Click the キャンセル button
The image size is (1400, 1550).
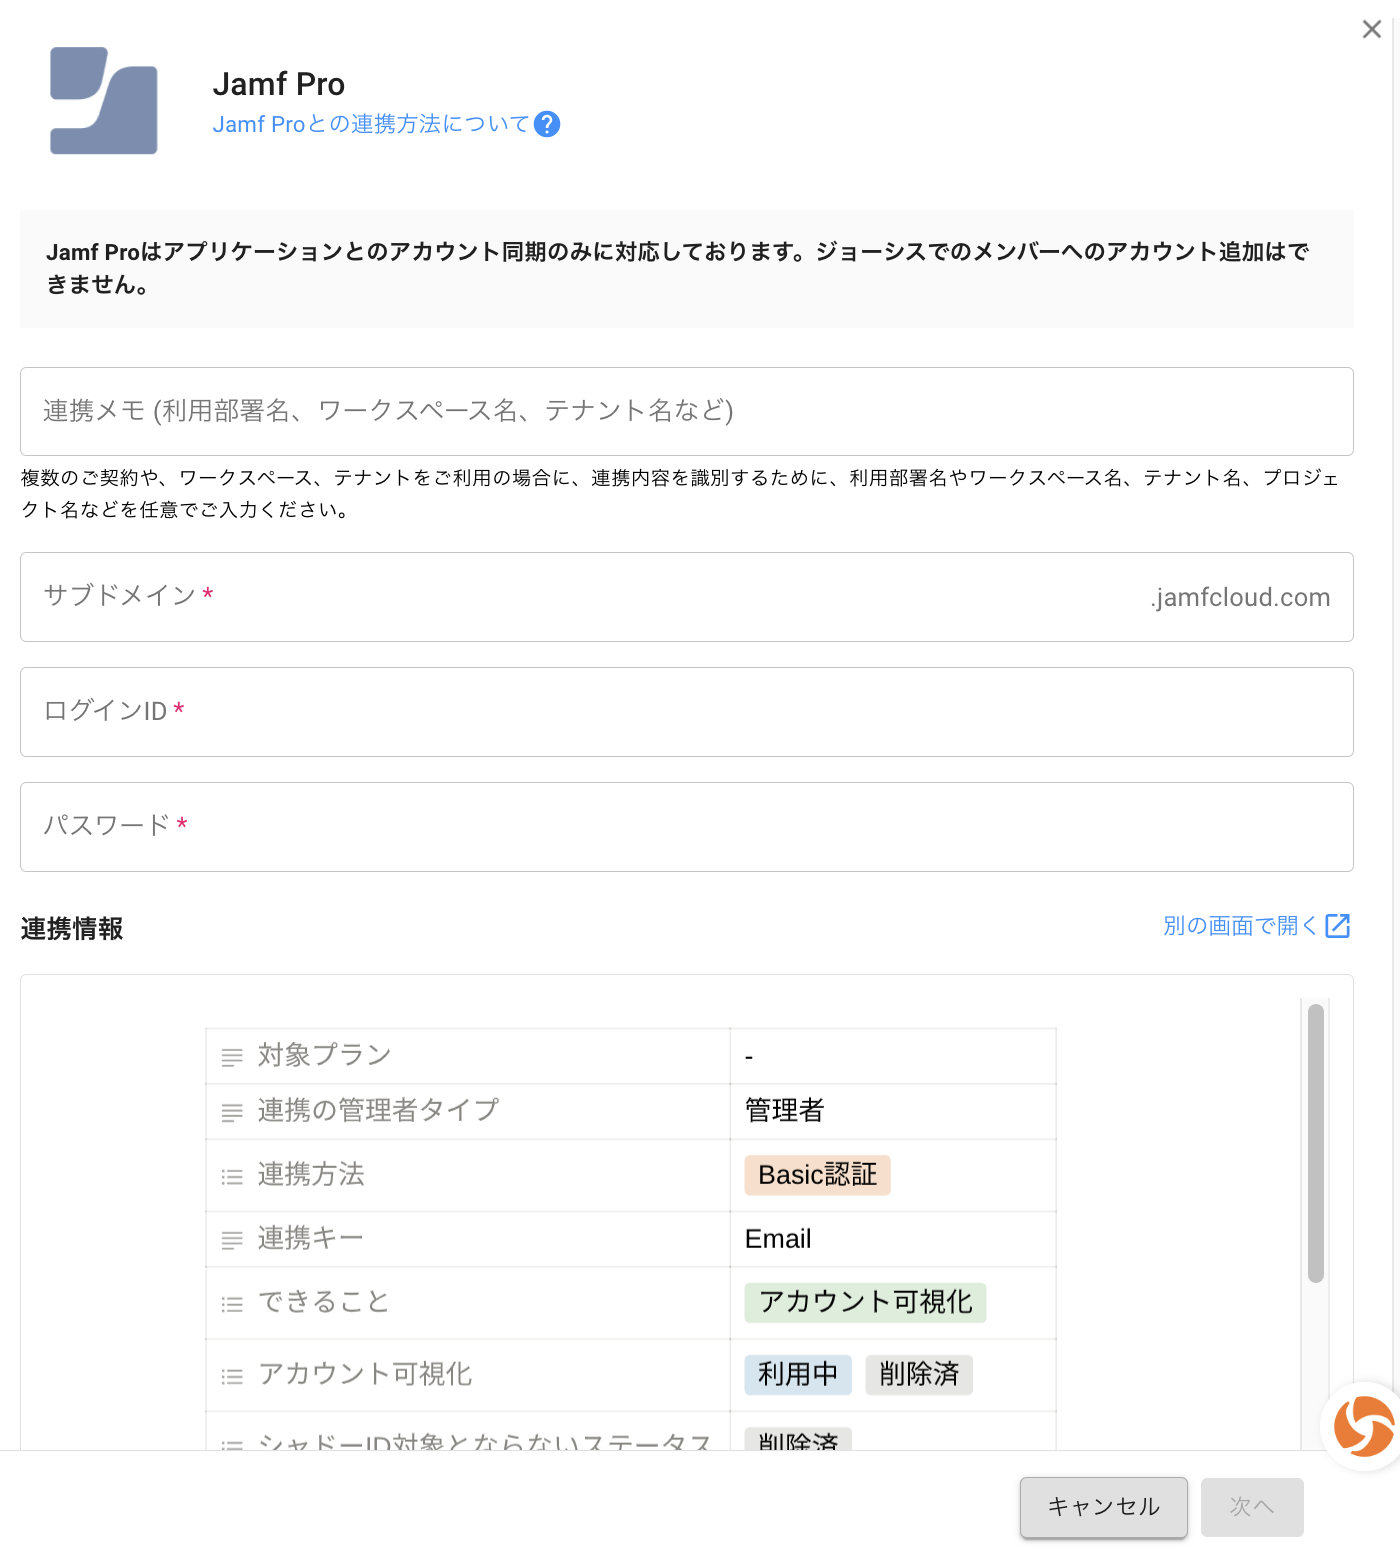(1104, 1507)
